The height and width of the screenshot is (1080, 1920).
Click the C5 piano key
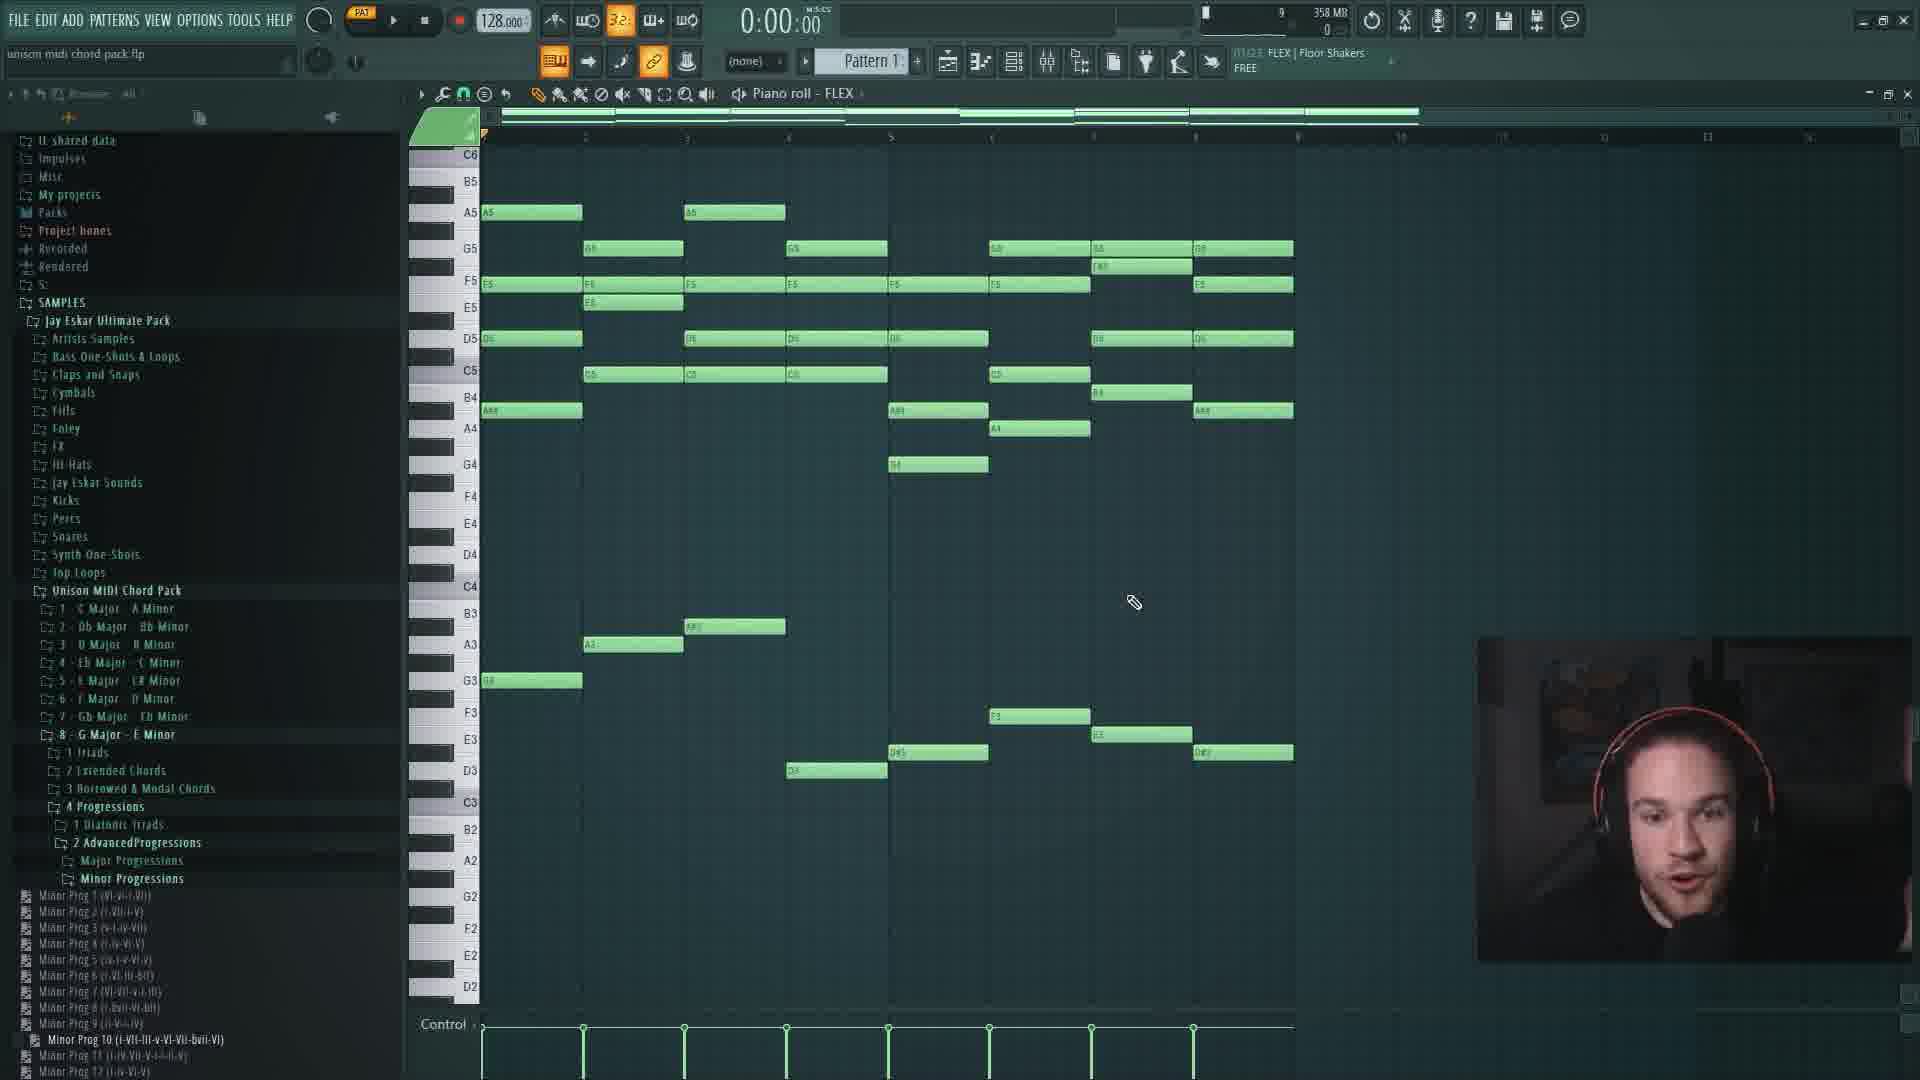pyautogui.click(x=443, y=371)
